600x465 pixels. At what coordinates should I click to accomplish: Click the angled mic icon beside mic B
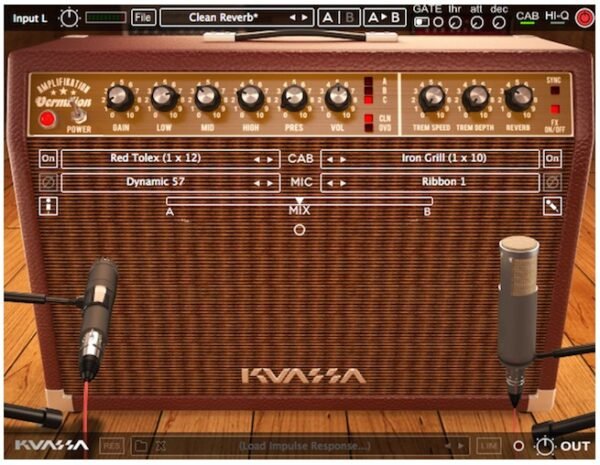tap(552, 206)
